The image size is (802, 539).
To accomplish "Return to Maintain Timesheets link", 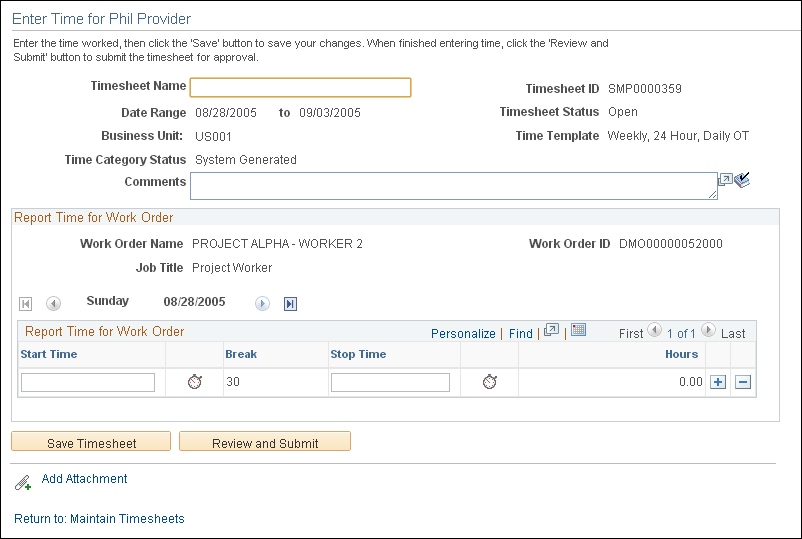I will pos(99,519).
